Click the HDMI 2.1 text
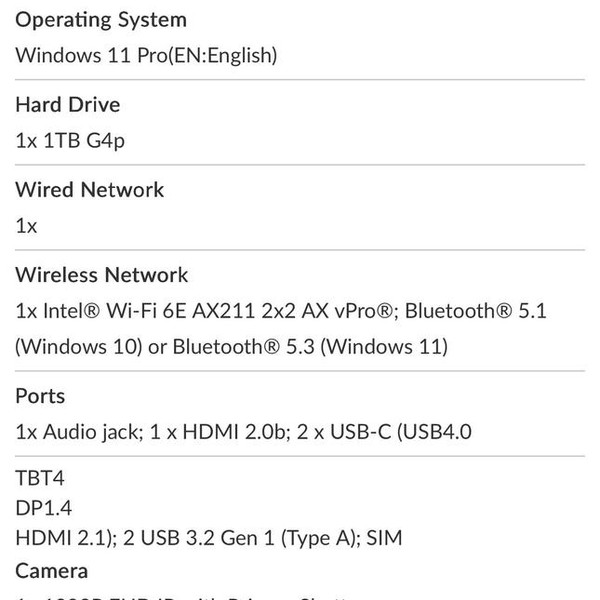 62,538
